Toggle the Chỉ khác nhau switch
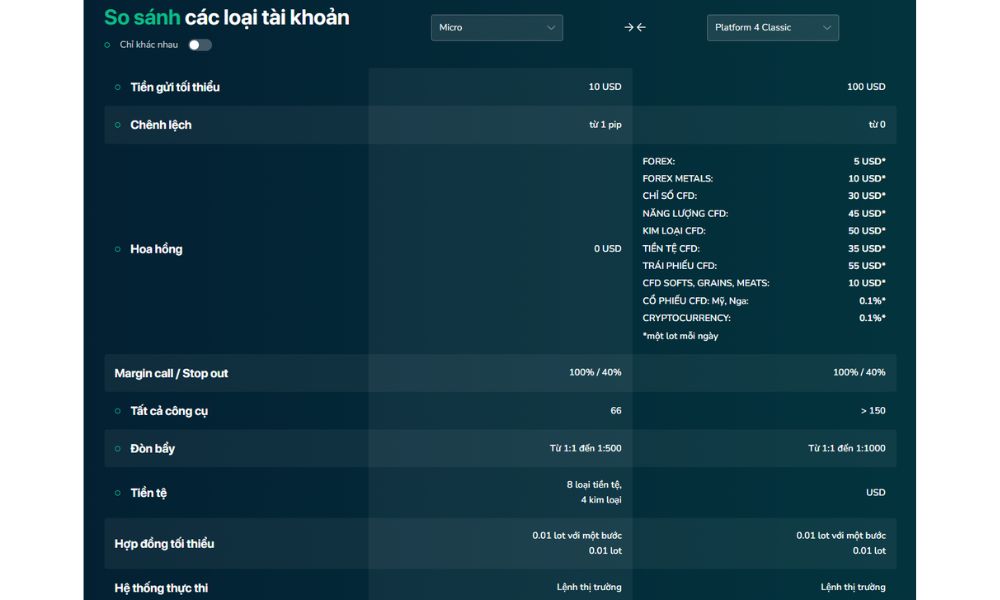 coord(199,45)
